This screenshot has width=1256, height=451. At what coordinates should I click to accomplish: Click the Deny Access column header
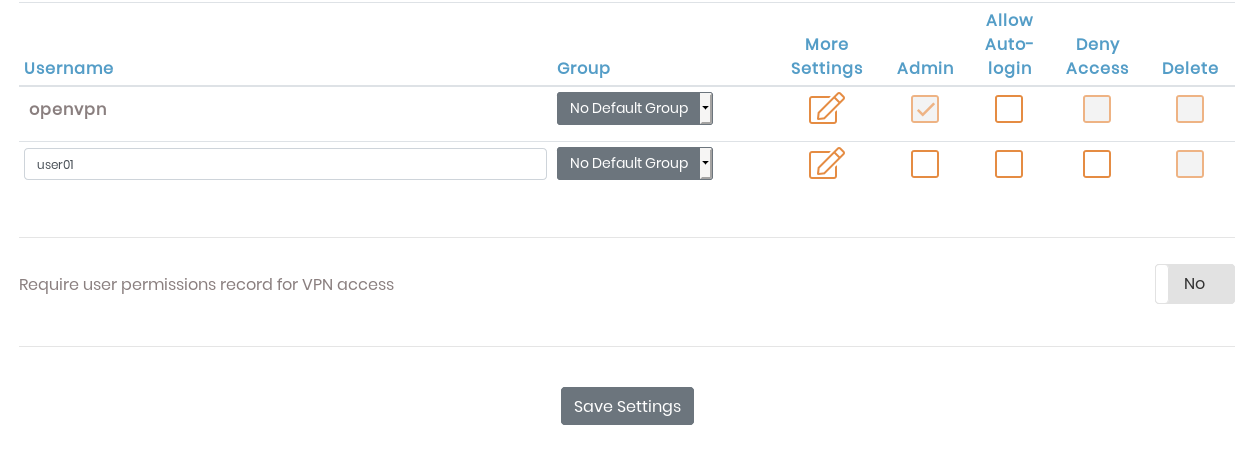(x=1097, y=56)
